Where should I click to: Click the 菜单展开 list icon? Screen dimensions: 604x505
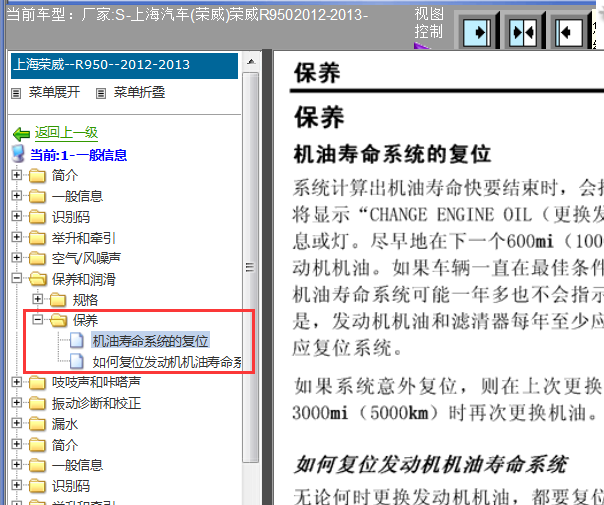pyautogui.click(x=16, y=93)
